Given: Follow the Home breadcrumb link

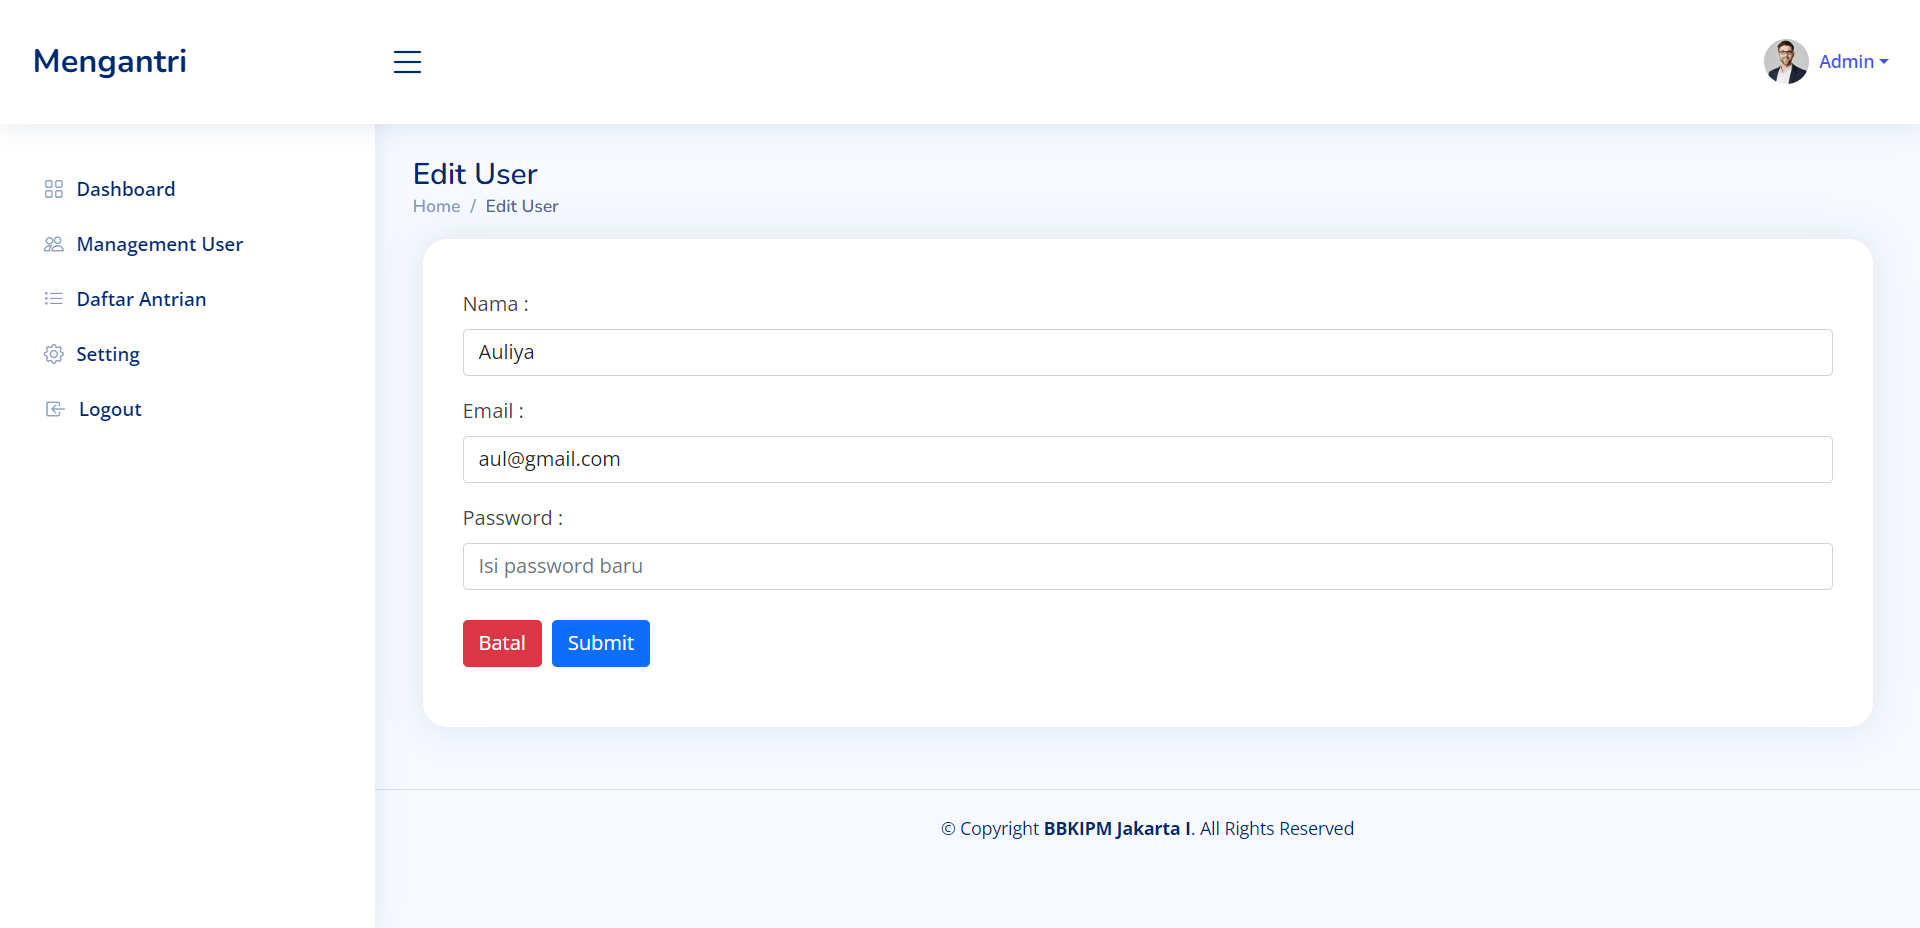Looking at the screenshot, I should click(x=437, y=206).
